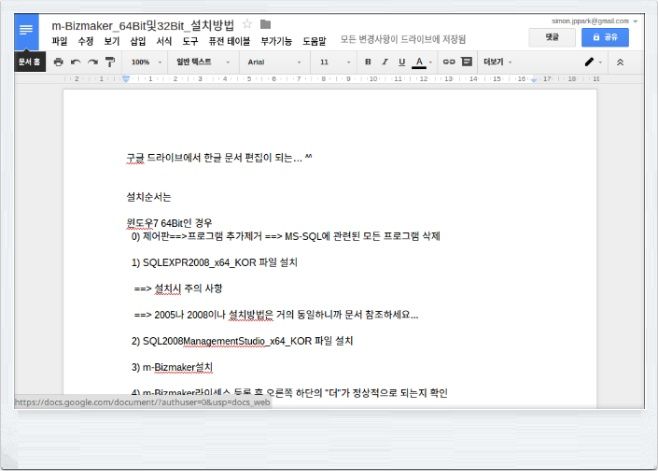
Task: Open the Docs home icon
Action: pyautogui.click(x=26, y=32)
